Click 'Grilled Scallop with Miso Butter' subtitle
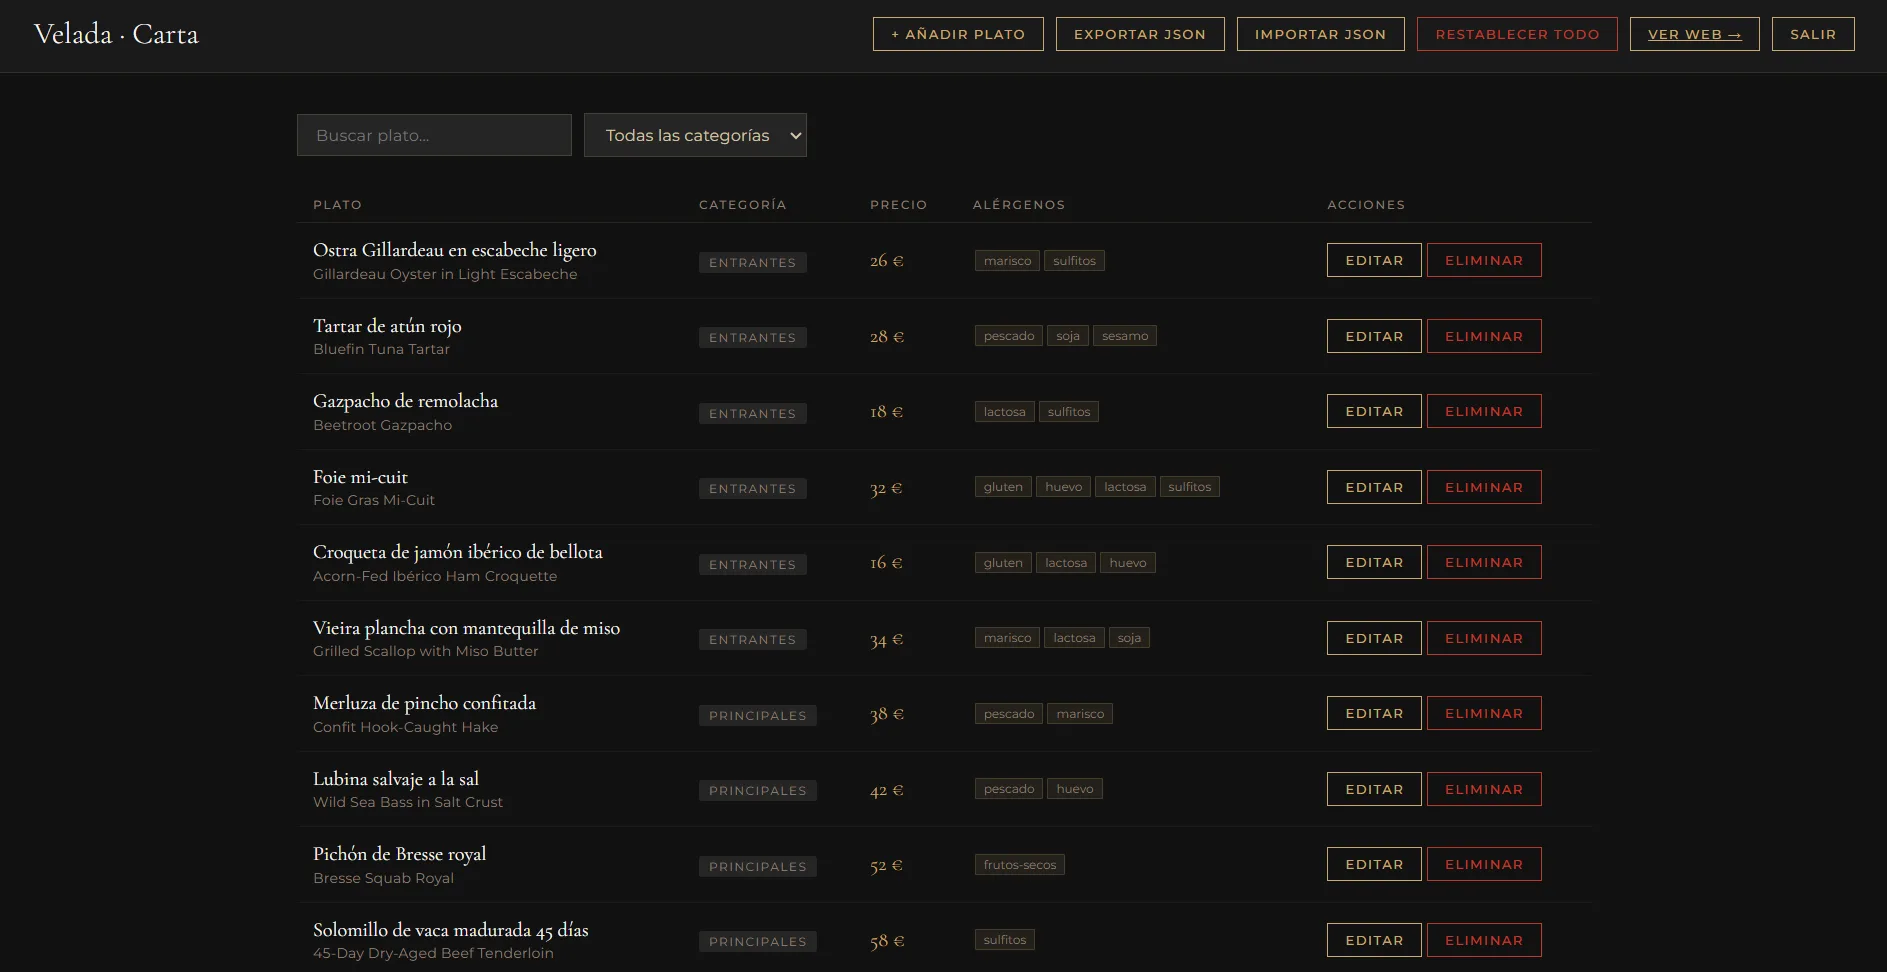Screen dimensions: 1887x972 (425, 651)
